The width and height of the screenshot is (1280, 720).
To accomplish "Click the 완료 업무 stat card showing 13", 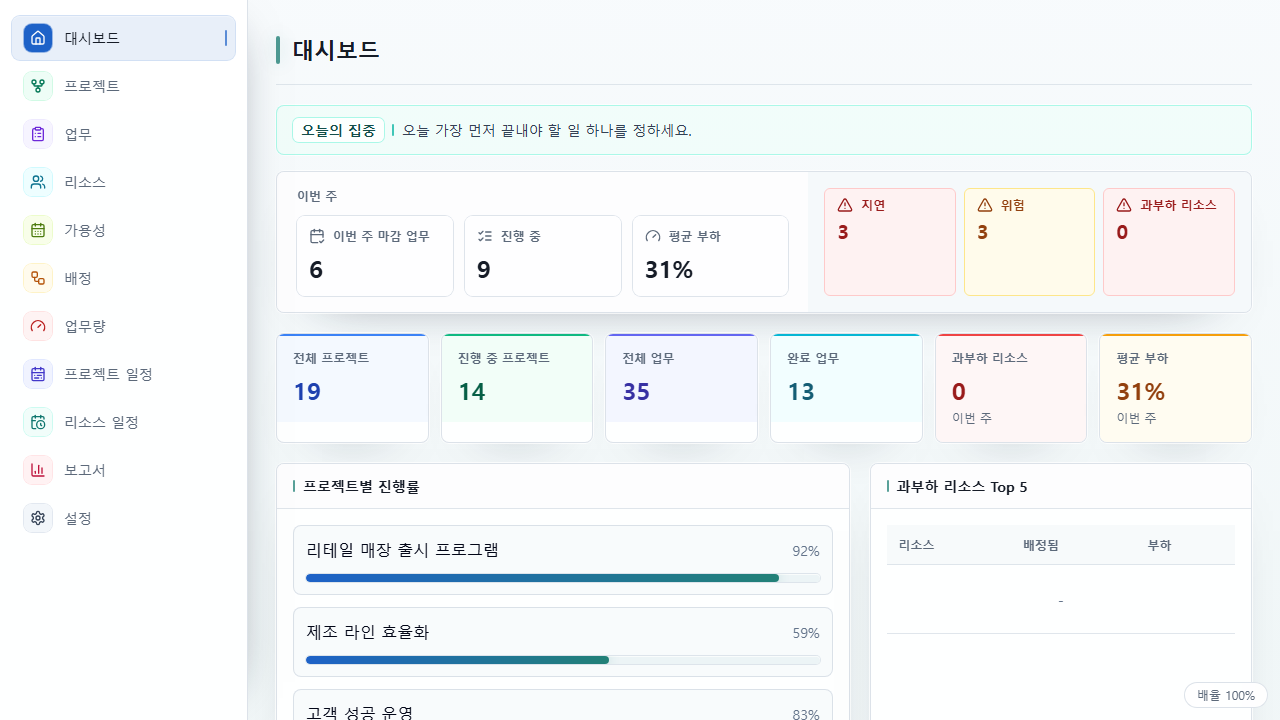I will pos(846,388).
